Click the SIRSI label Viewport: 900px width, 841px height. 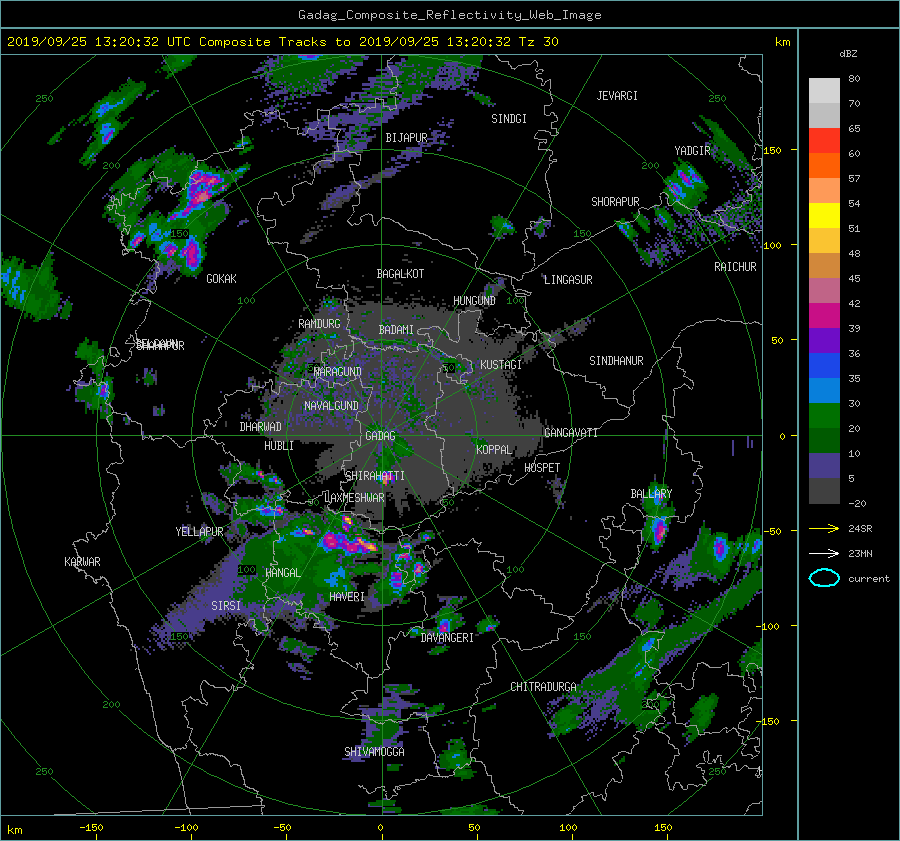coord(226,606)
